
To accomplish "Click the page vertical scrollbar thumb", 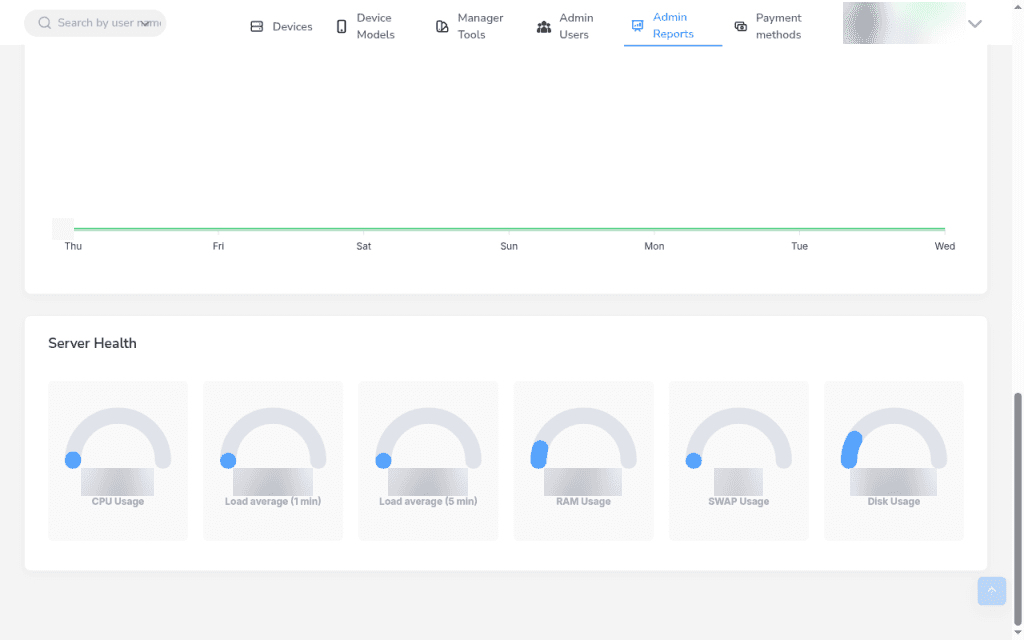I will point(1017,509).
